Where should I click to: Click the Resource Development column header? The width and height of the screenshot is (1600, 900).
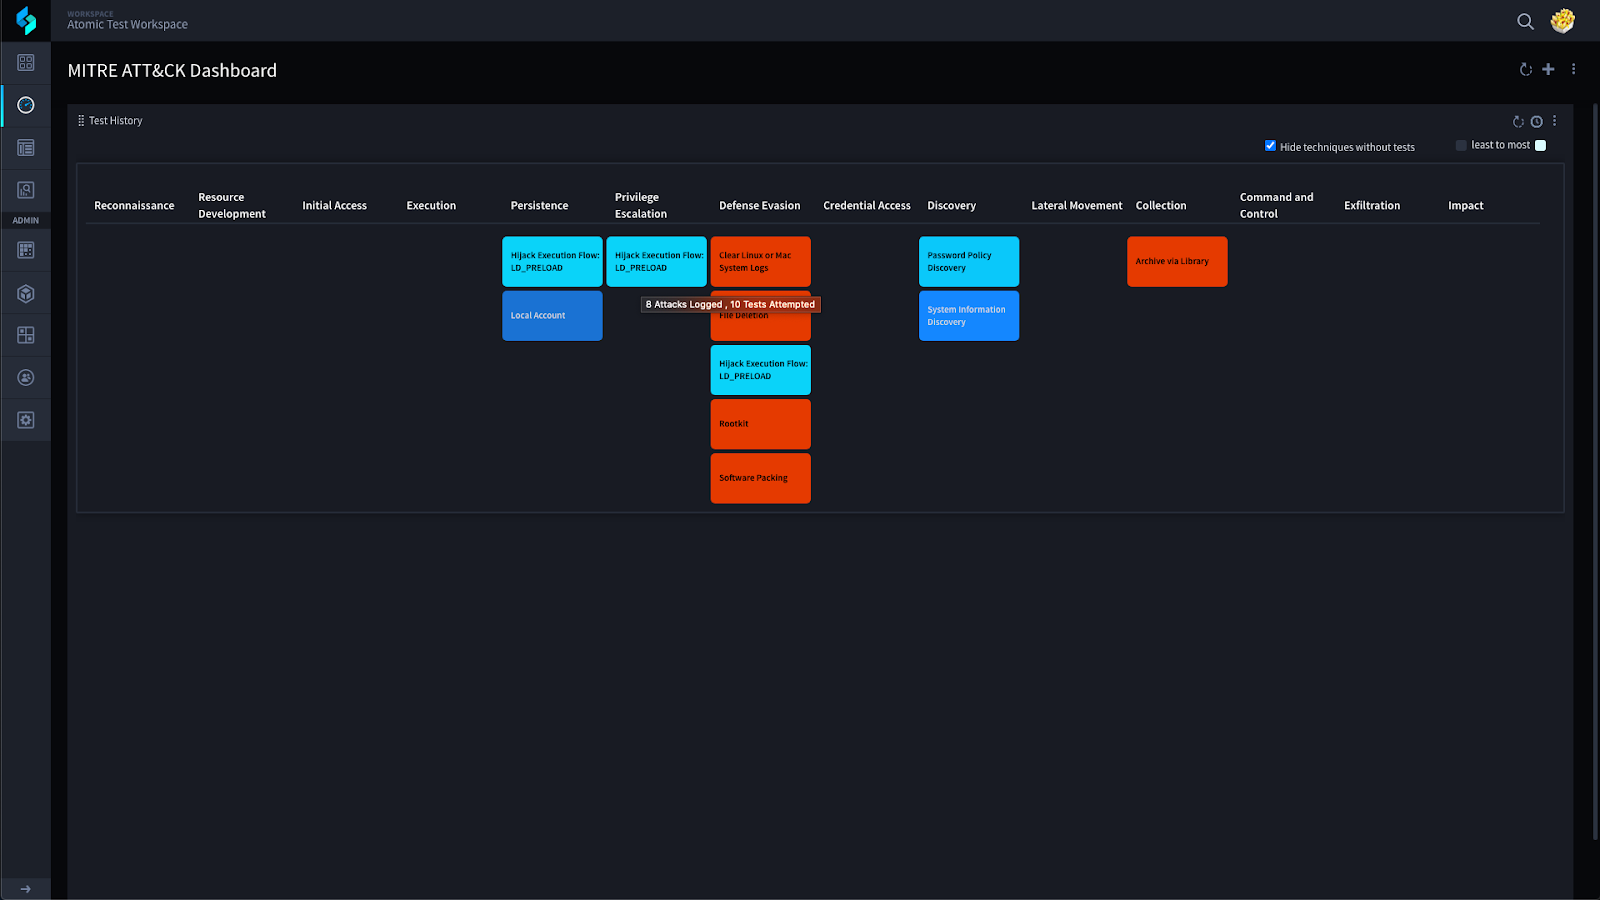(x=232, y=205)
